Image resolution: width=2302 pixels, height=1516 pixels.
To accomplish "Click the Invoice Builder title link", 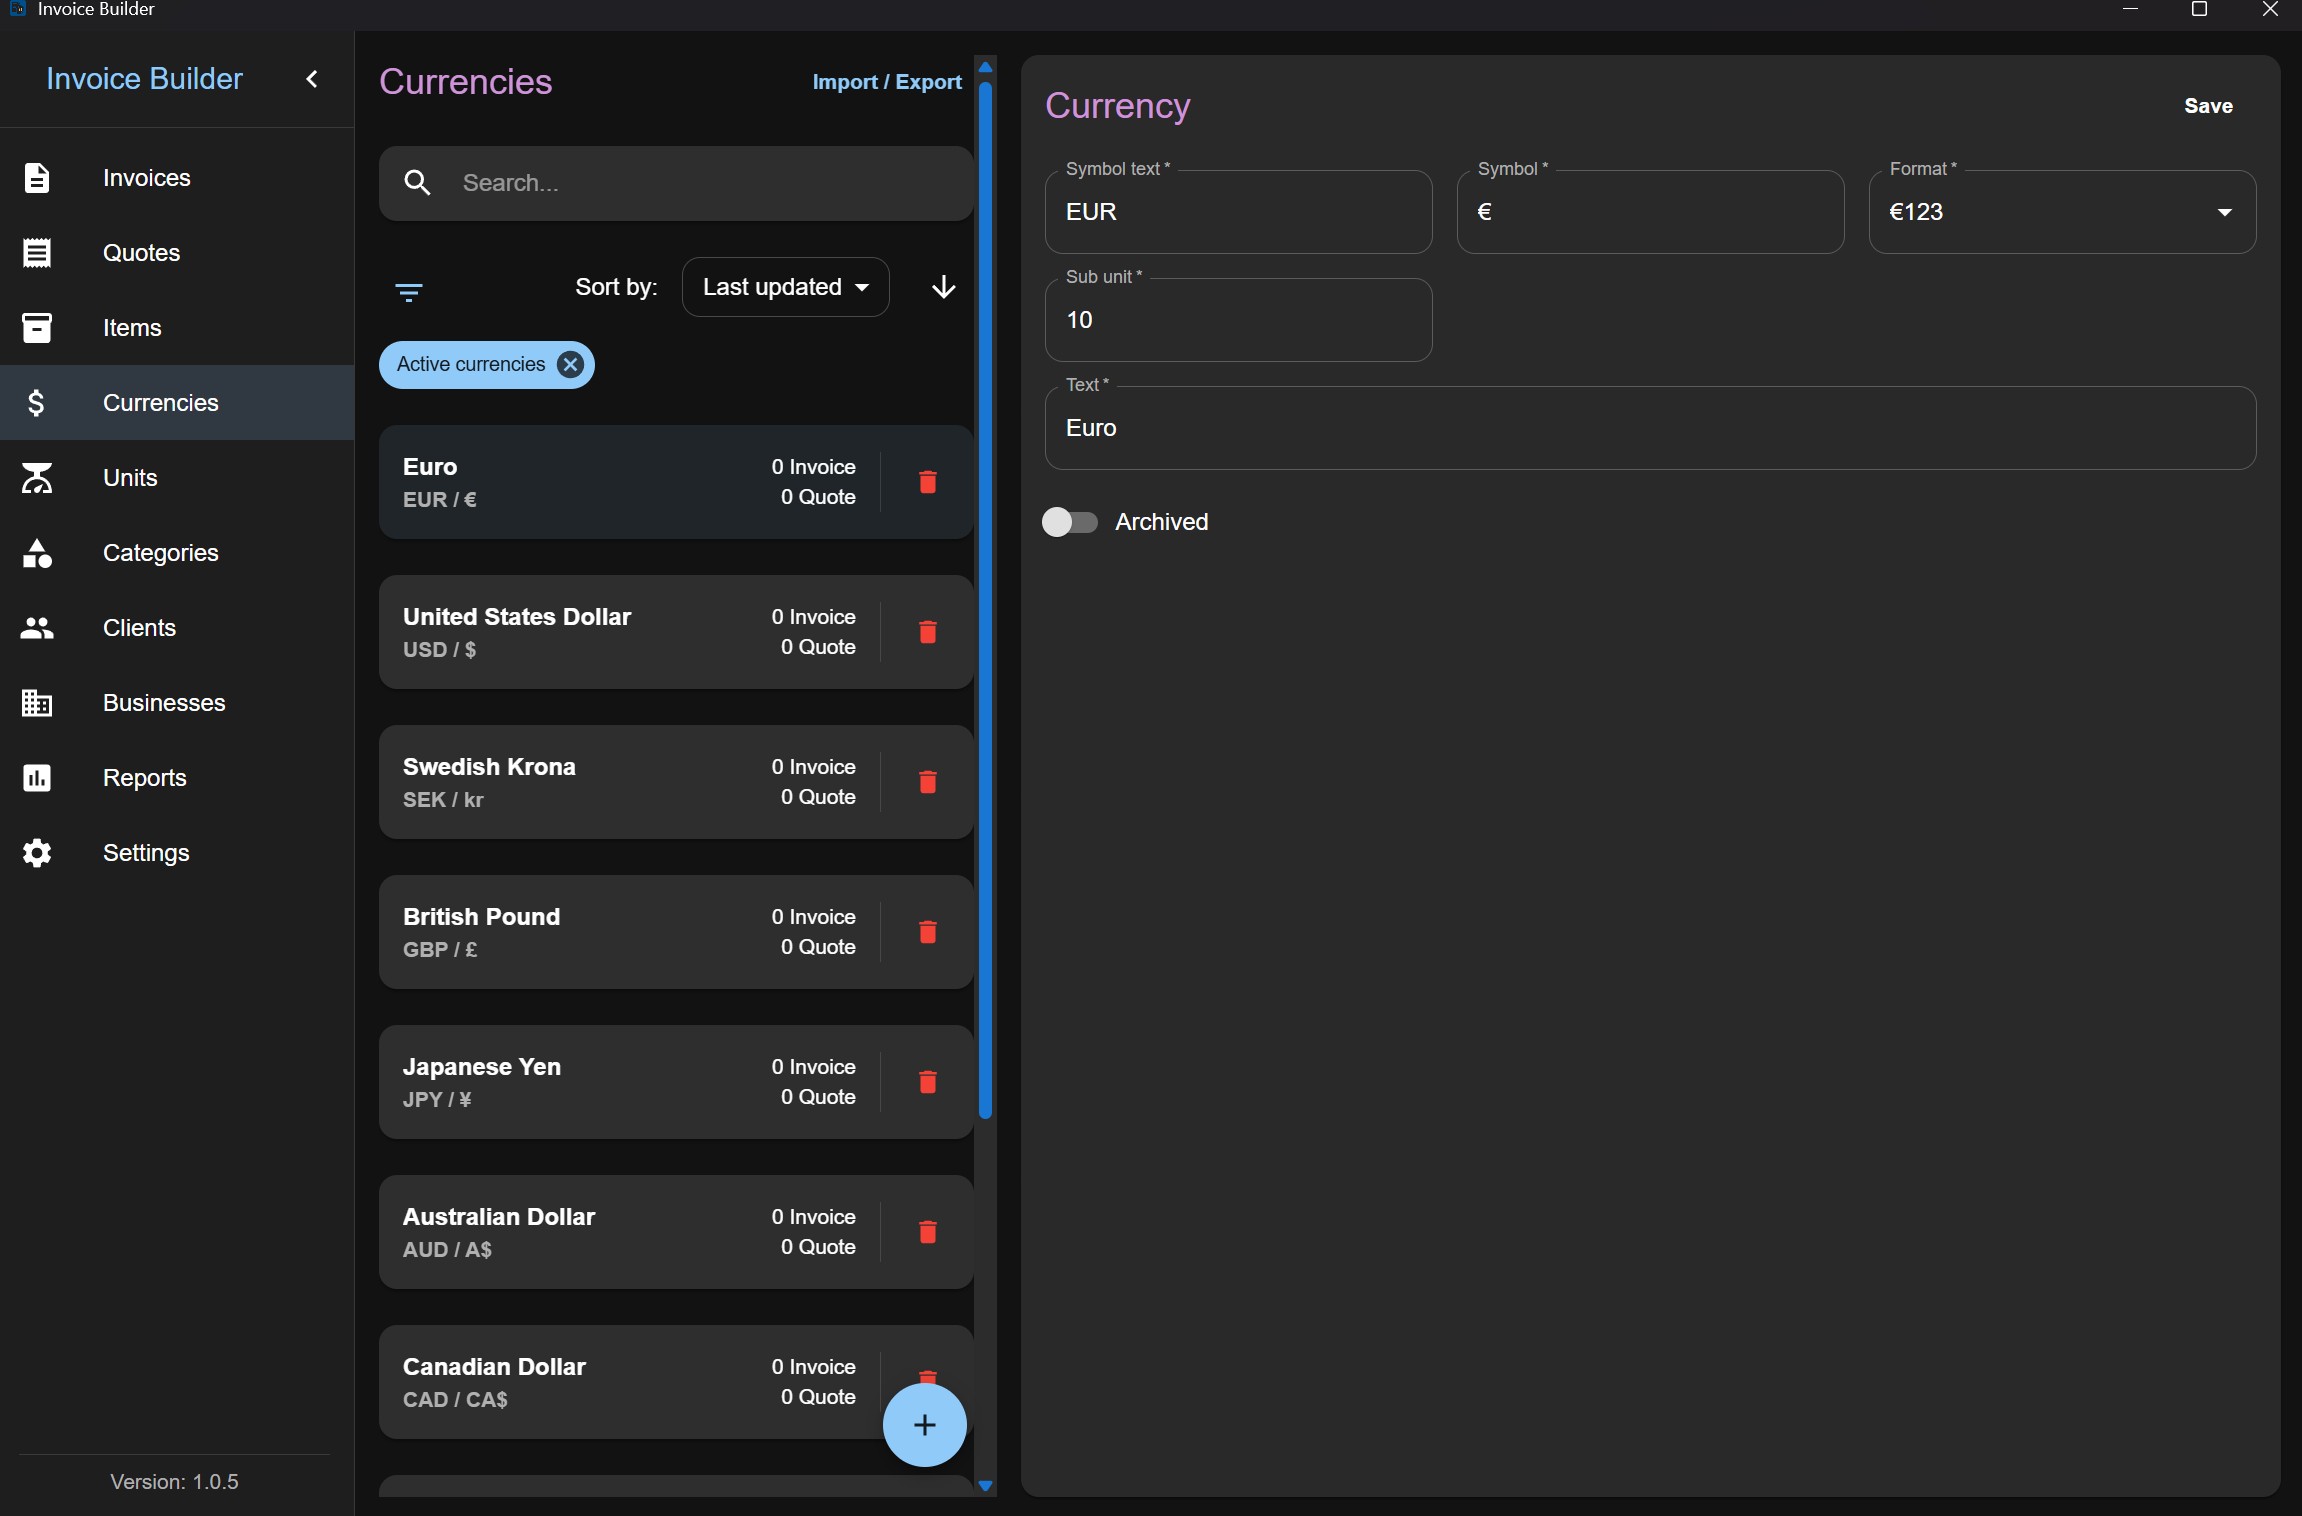I will 144,79.
